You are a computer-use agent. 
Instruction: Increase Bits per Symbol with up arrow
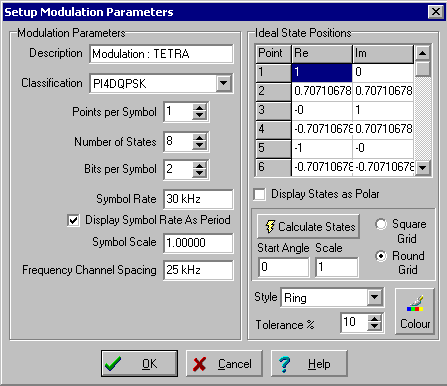[x=199, y=166]
